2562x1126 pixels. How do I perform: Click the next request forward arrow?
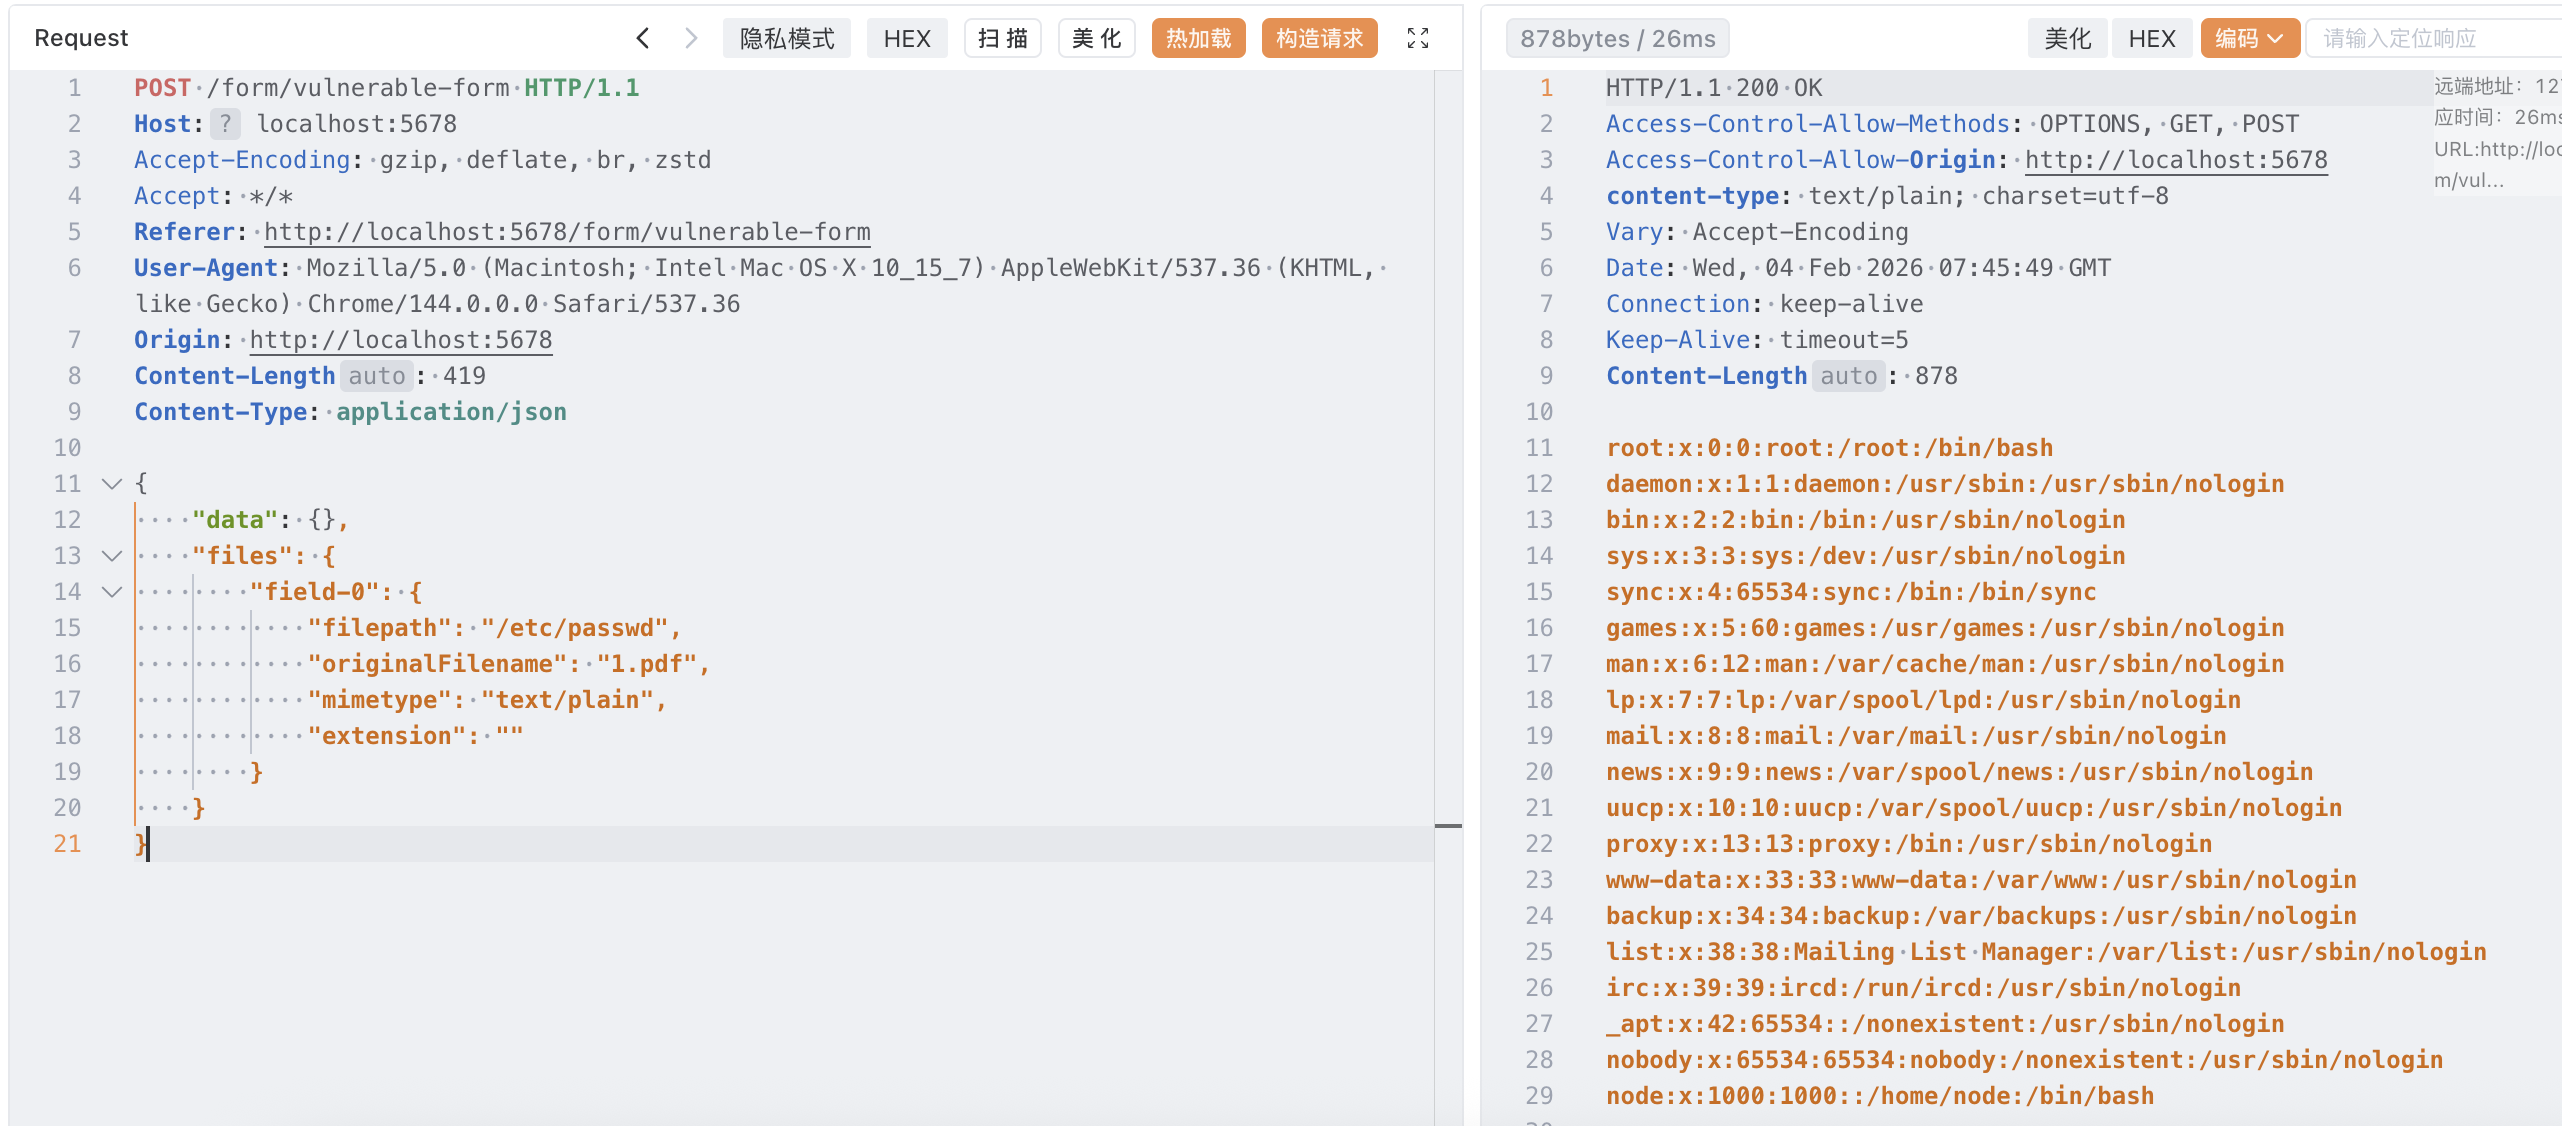pos(691,38)
